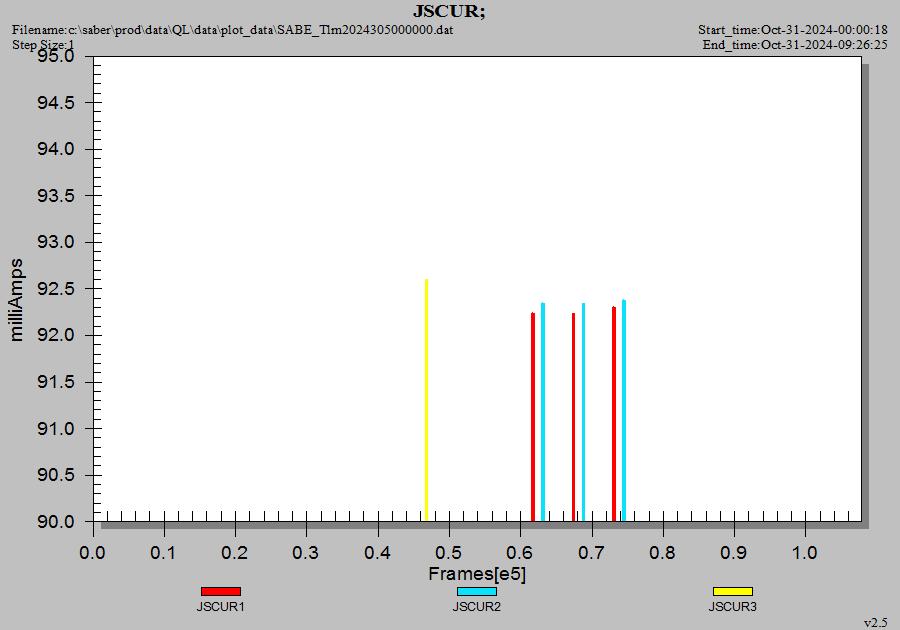The width and height of the screenshot is (900, 630).
Task: Click the Frames[e5] x-axis label
Action: click(x=477, y=573)
